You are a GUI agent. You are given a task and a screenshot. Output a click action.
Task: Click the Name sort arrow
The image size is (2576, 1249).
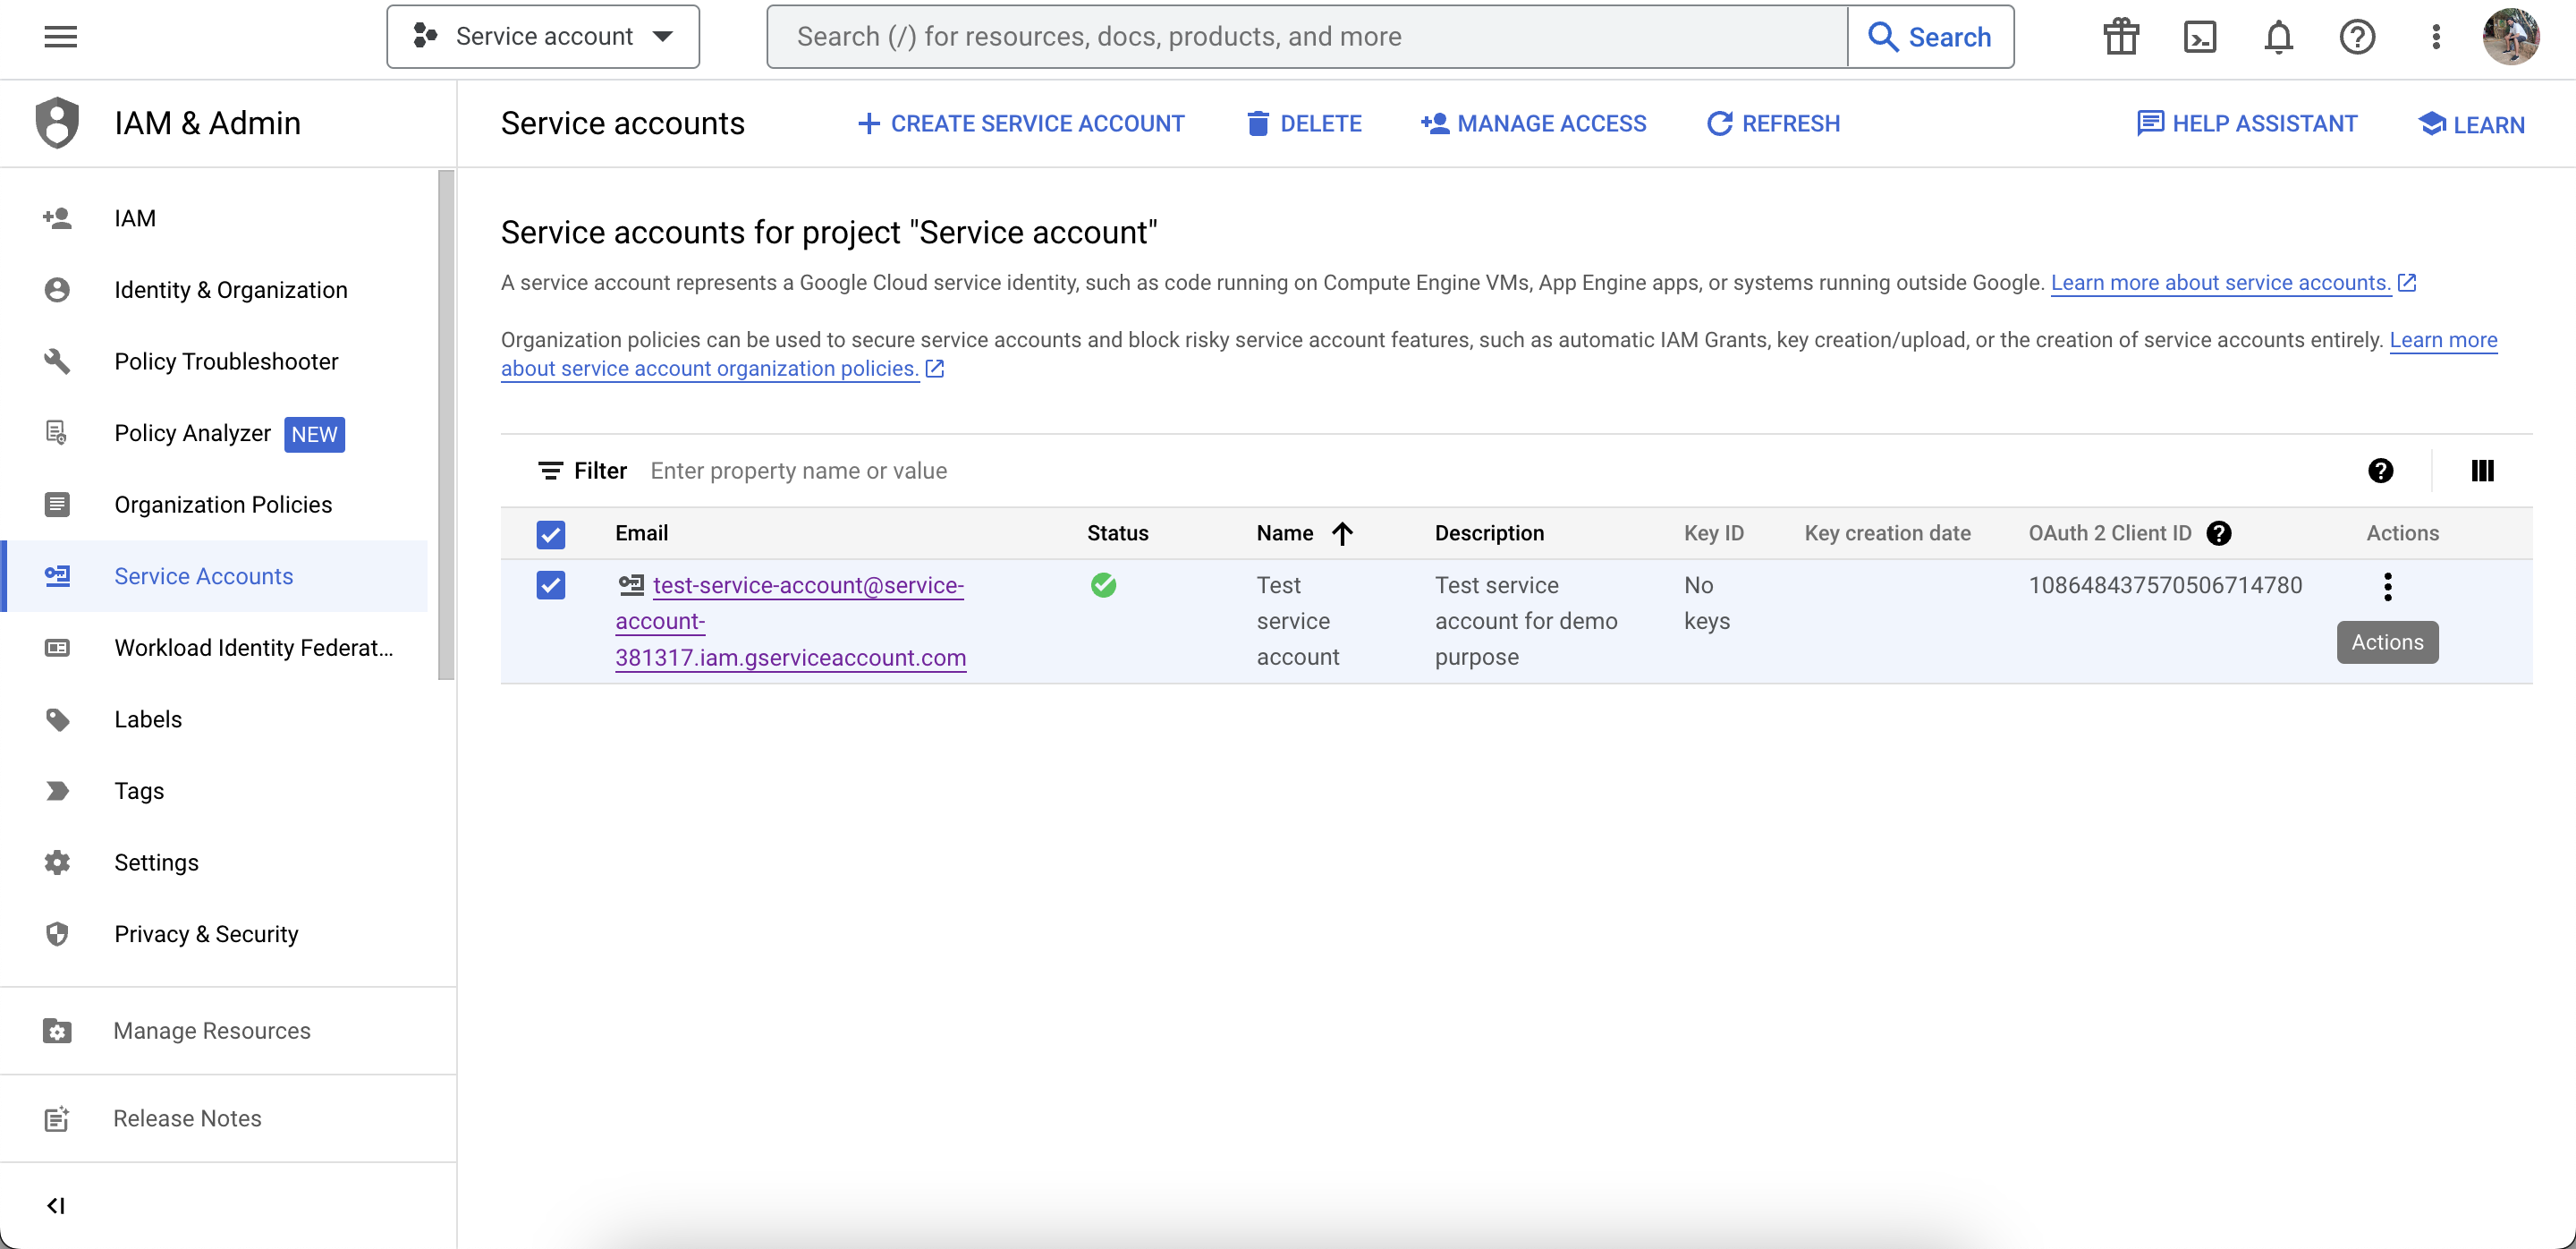click(x=1342, y=533)
